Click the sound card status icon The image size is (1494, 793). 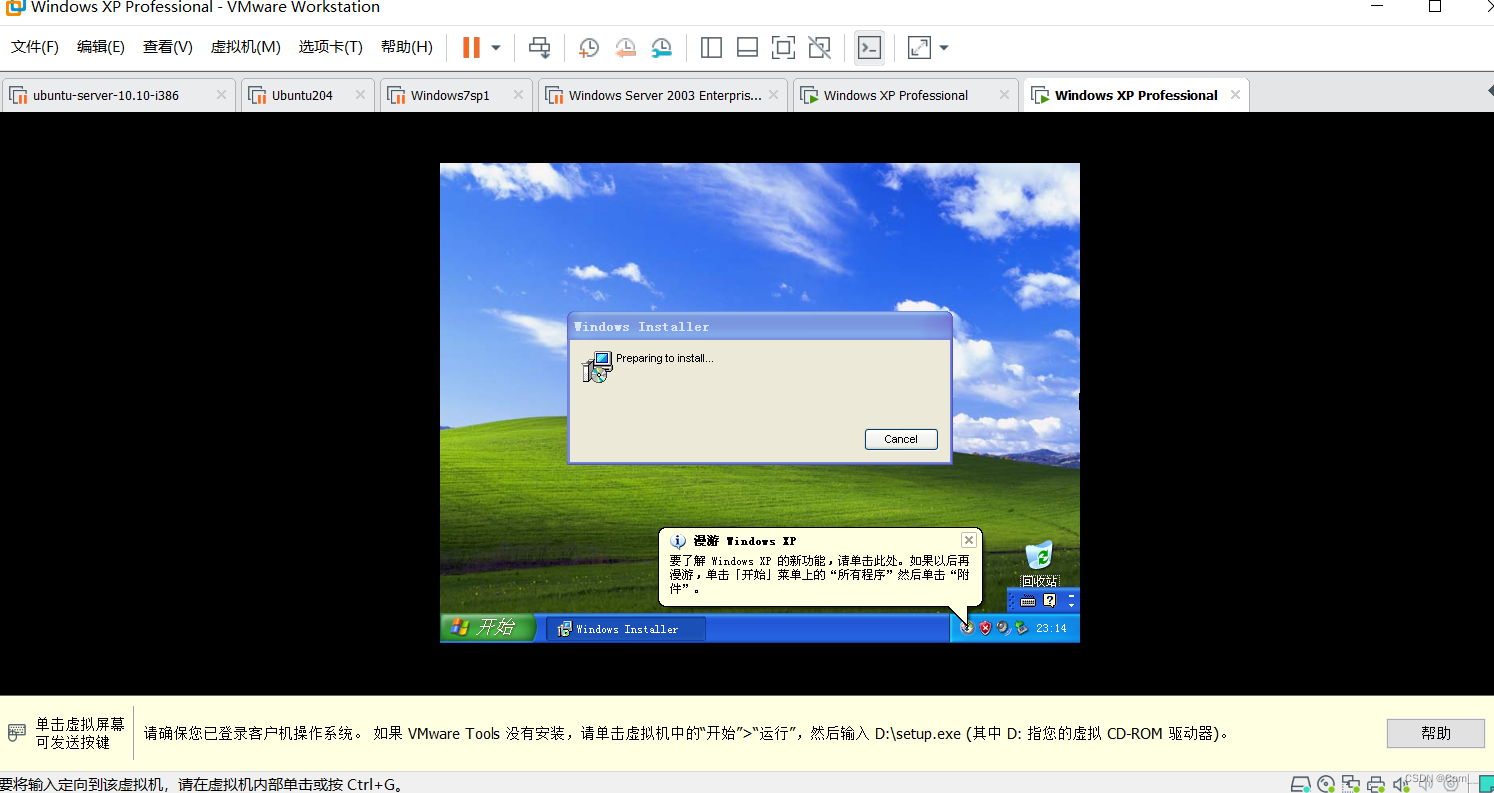point(1400,784)
